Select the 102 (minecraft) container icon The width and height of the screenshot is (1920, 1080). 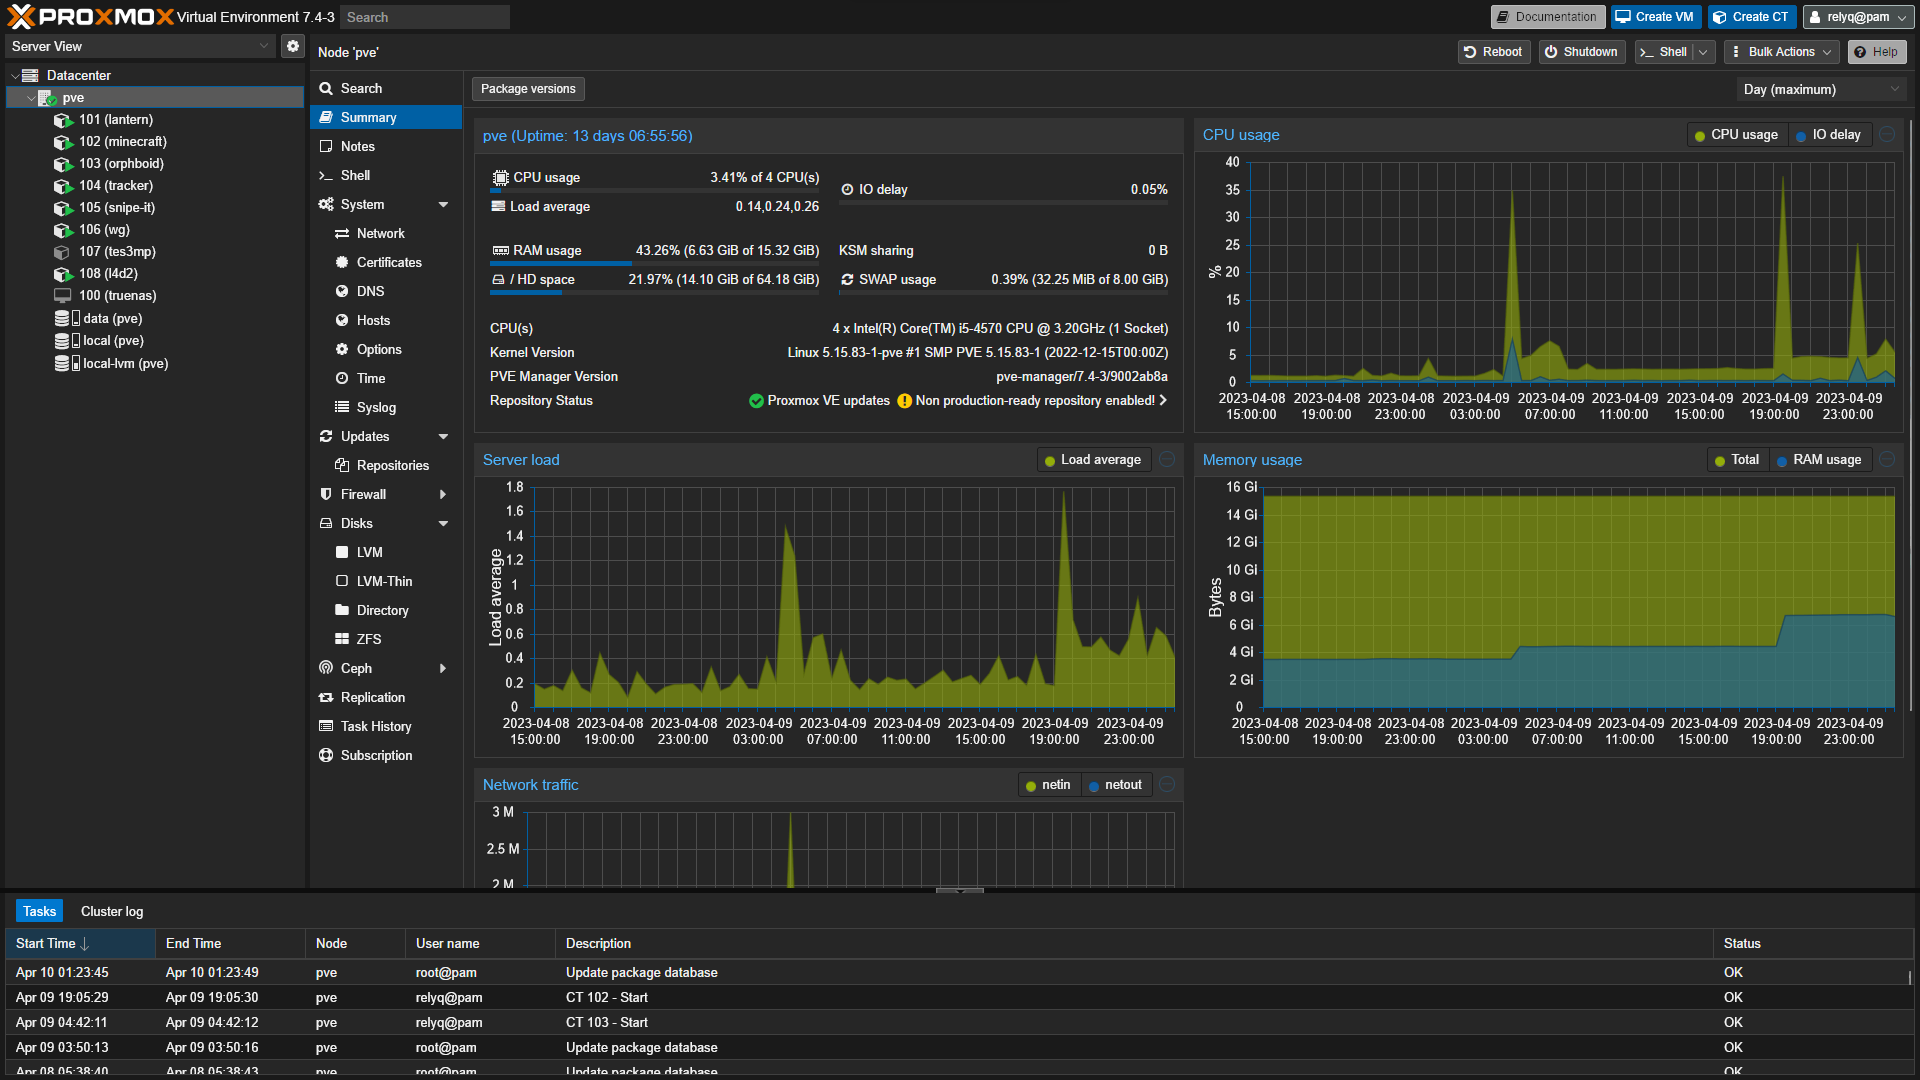63,142
